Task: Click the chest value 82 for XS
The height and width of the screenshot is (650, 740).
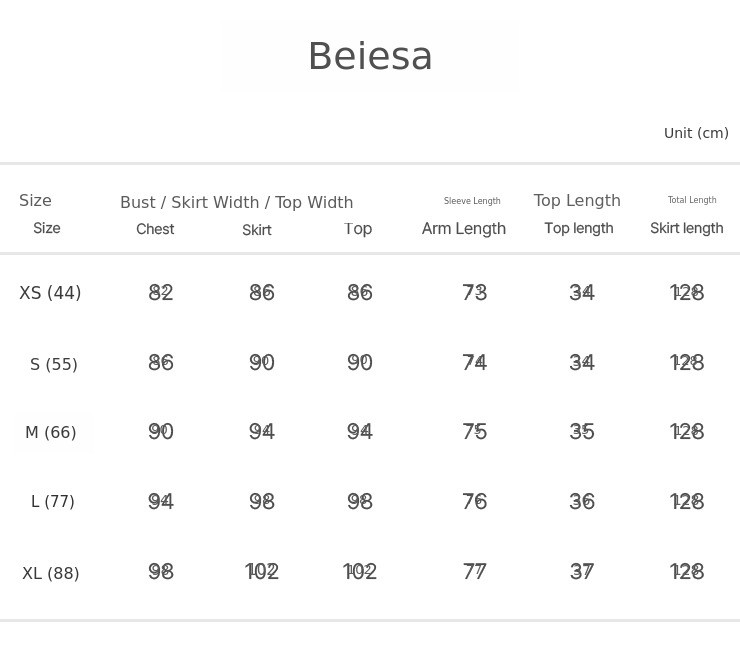Action: (x=161, y=292)
